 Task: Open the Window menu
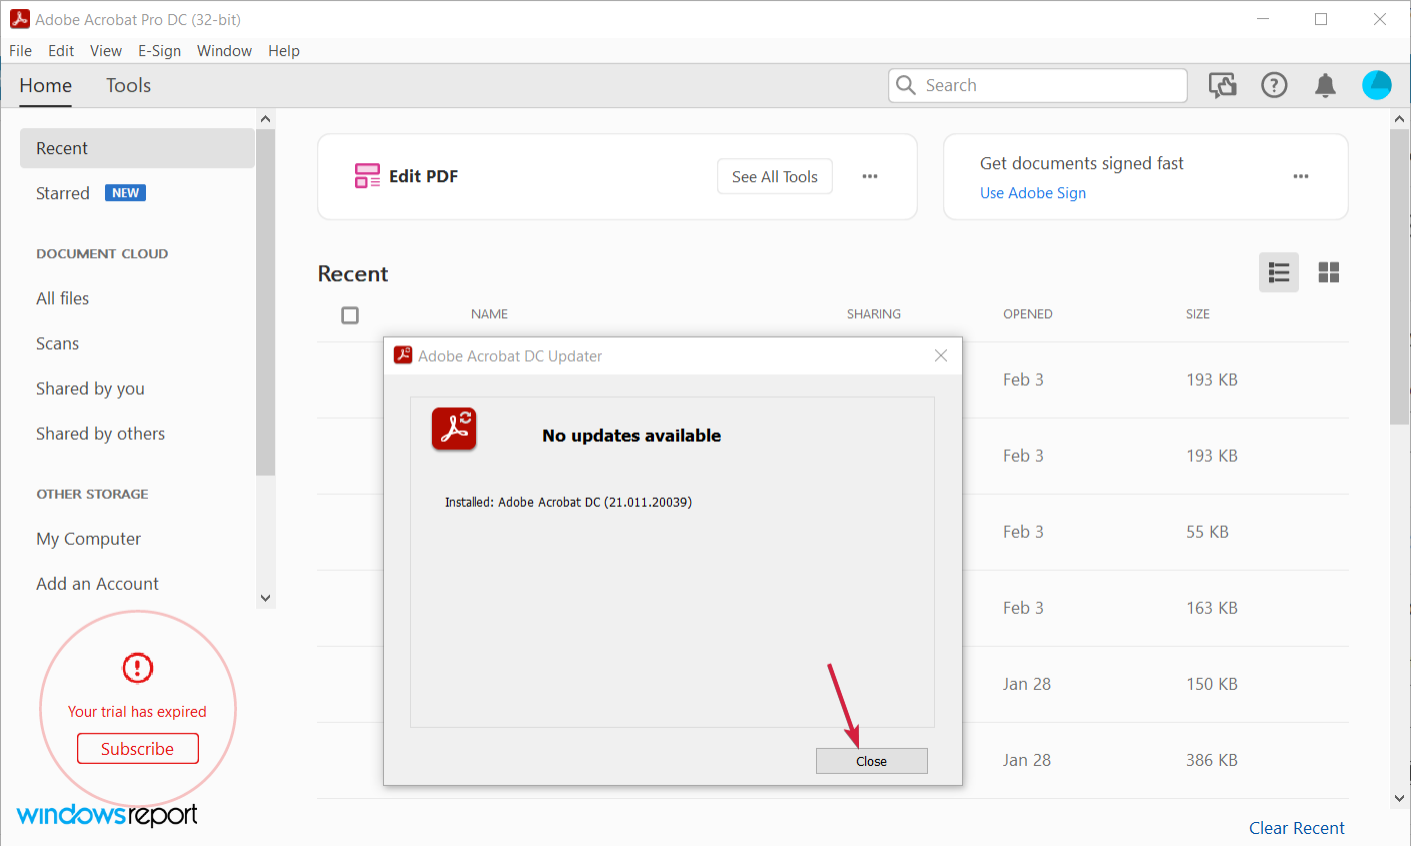224,51
